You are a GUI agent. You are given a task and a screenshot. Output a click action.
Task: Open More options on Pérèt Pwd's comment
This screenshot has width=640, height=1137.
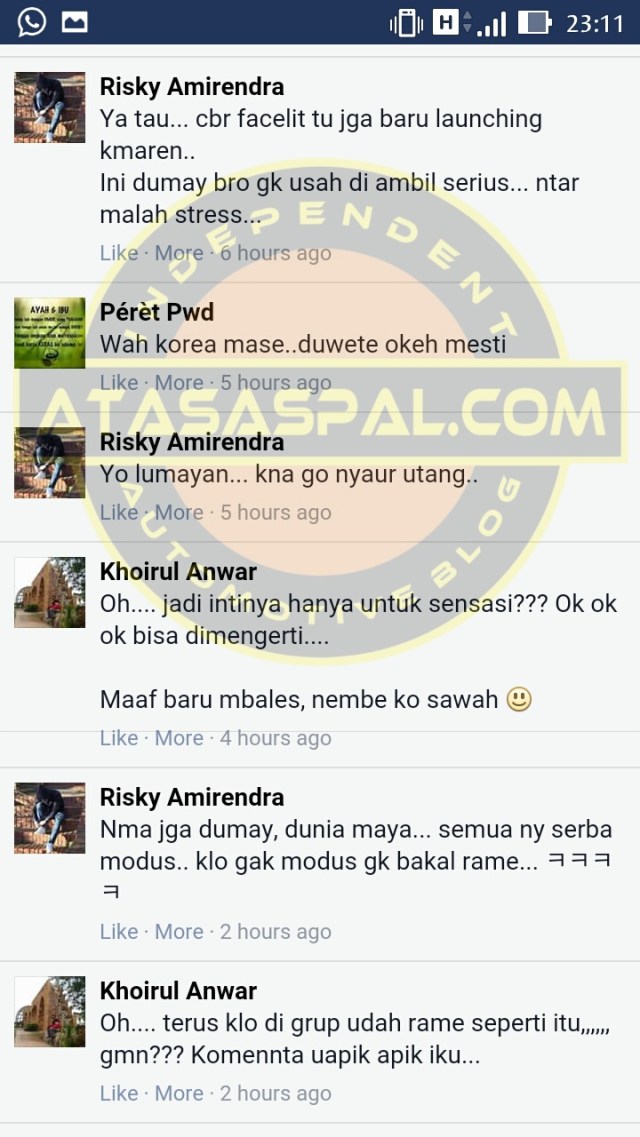coord(179,383)
